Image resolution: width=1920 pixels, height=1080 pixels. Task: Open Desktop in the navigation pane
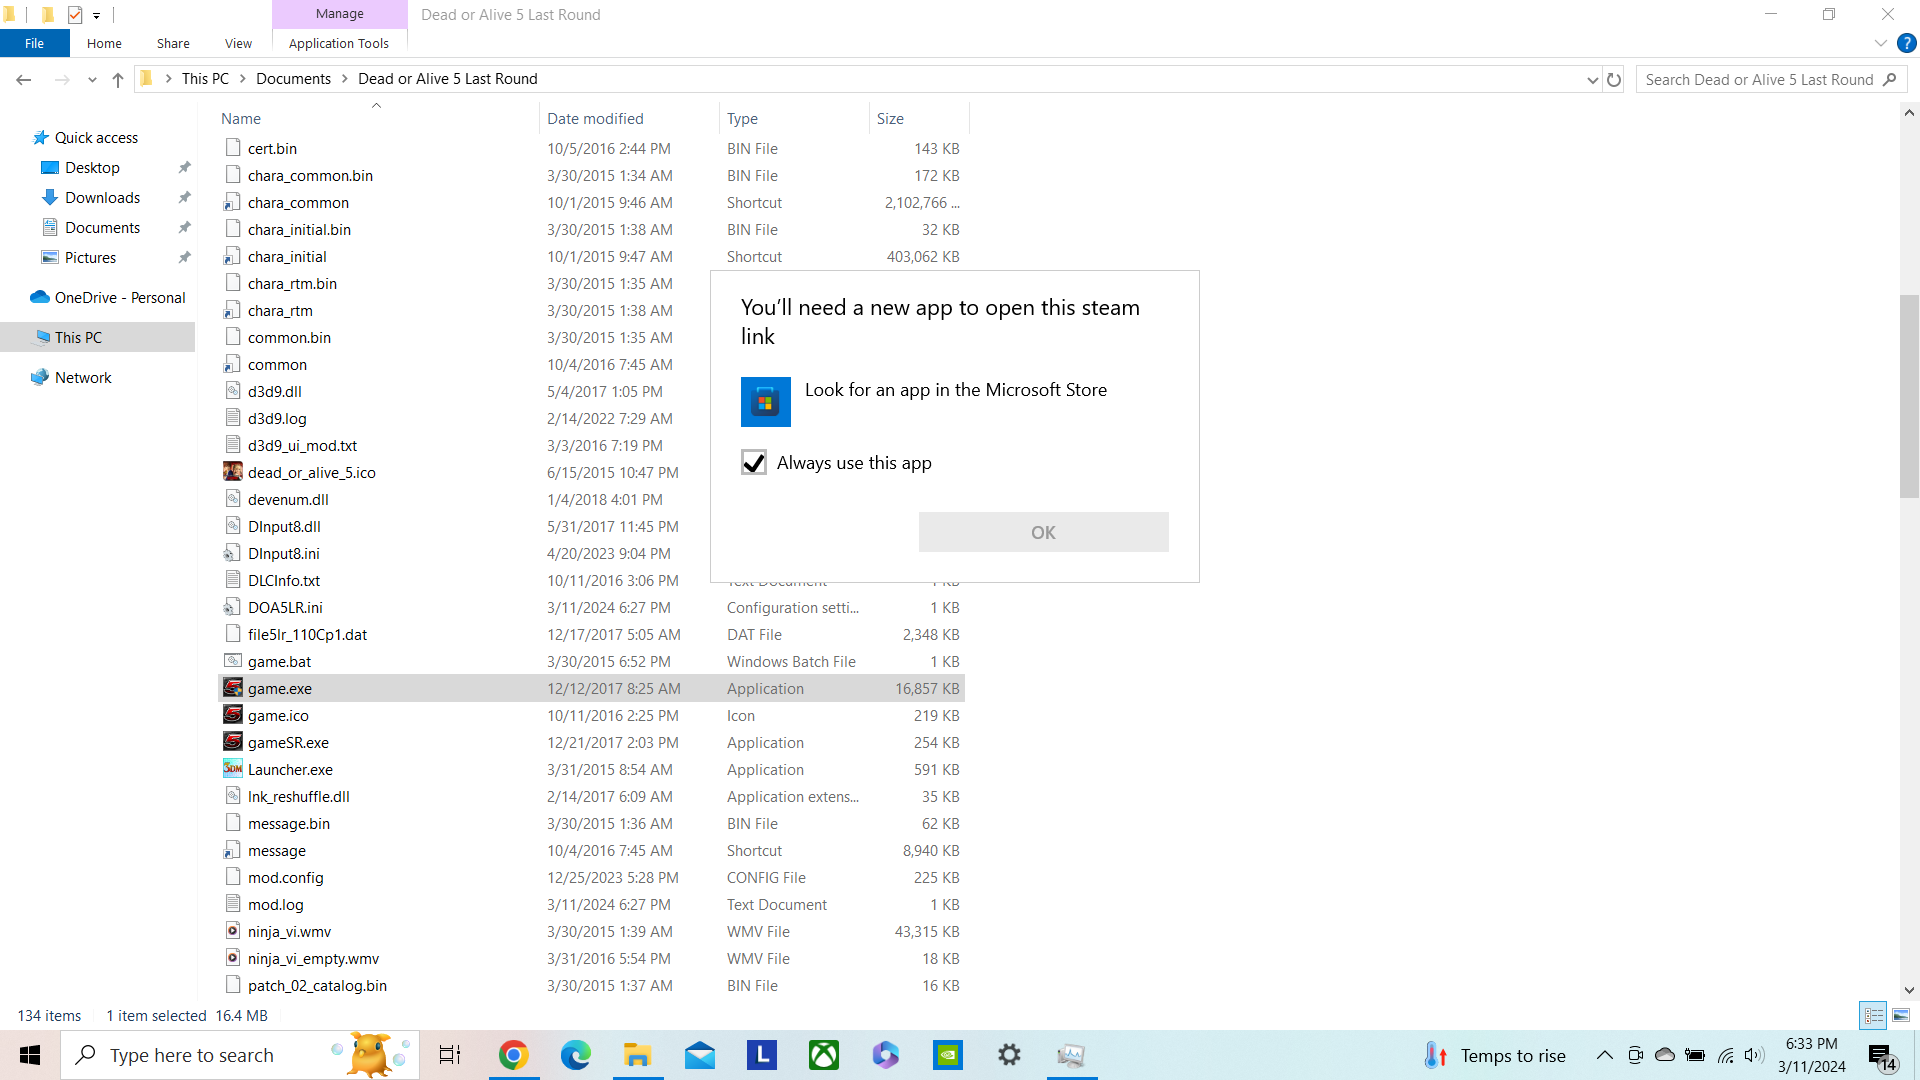(x=92, y=167)
